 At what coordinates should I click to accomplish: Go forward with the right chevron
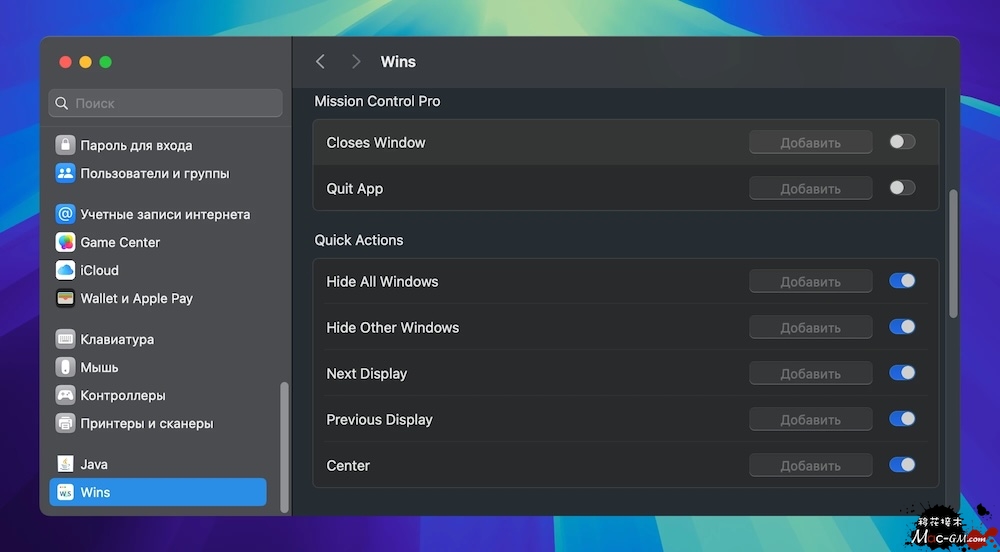(x=356, y=62)
